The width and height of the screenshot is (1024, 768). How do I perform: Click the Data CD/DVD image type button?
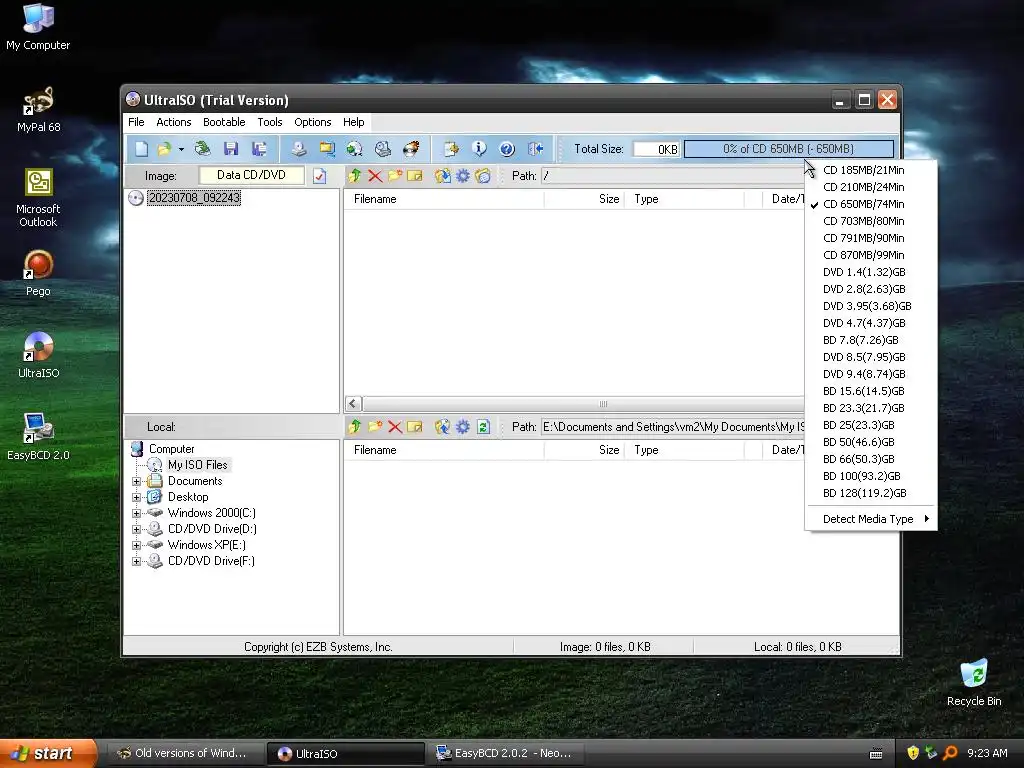point(251,175)
